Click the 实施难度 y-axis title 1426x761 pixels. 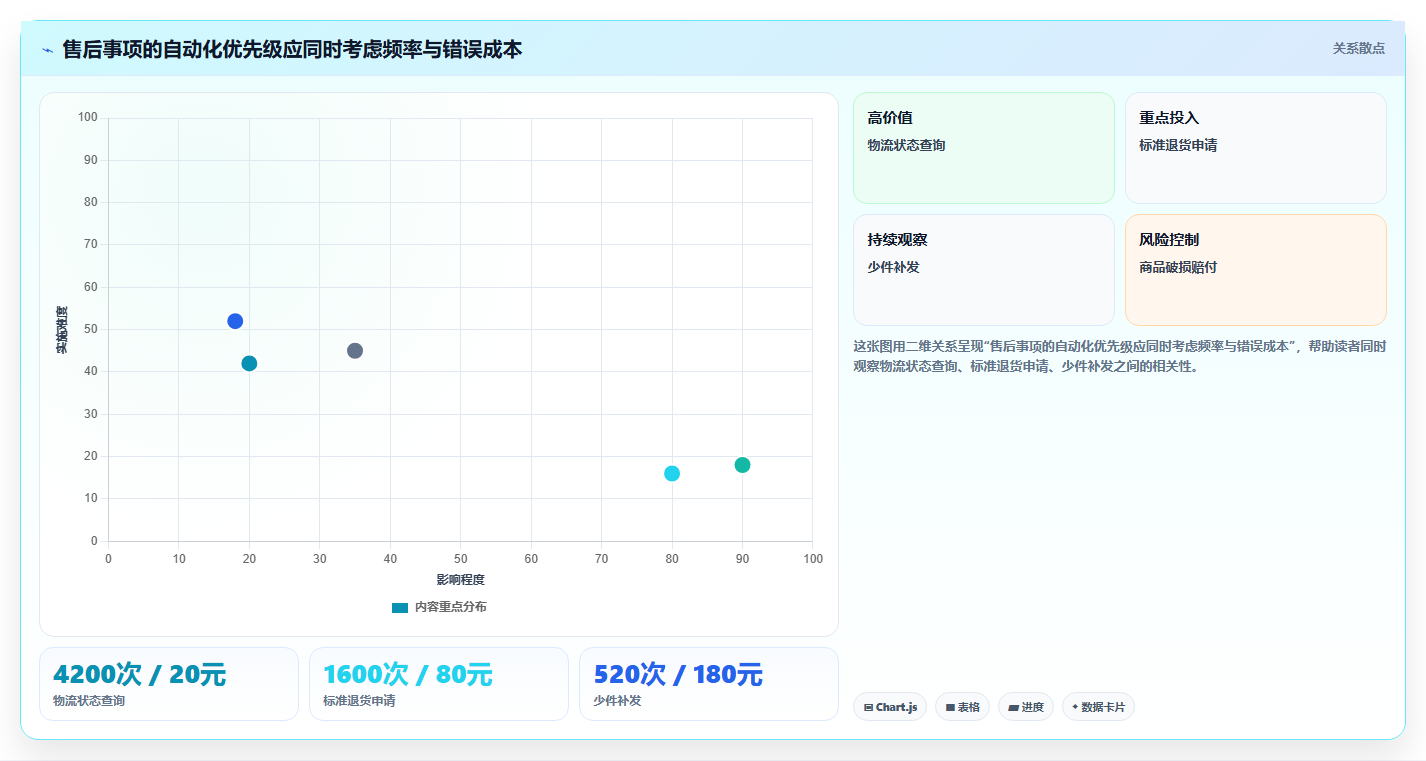62,330
